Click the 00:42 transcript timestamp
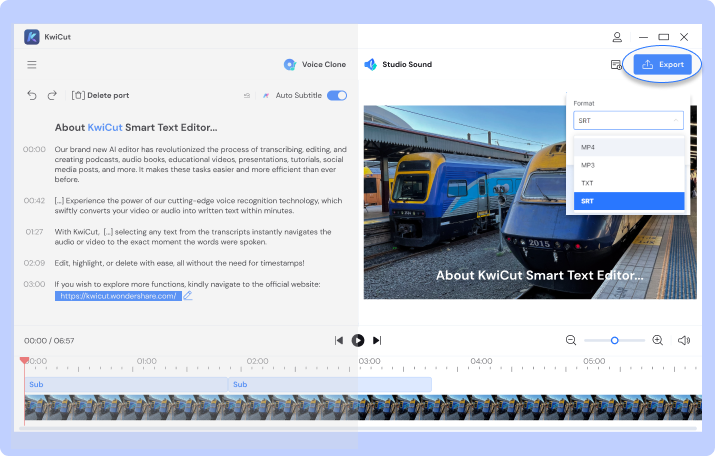Image resolution: width=715 pixels, height=456 pixels. pos(34,201)
